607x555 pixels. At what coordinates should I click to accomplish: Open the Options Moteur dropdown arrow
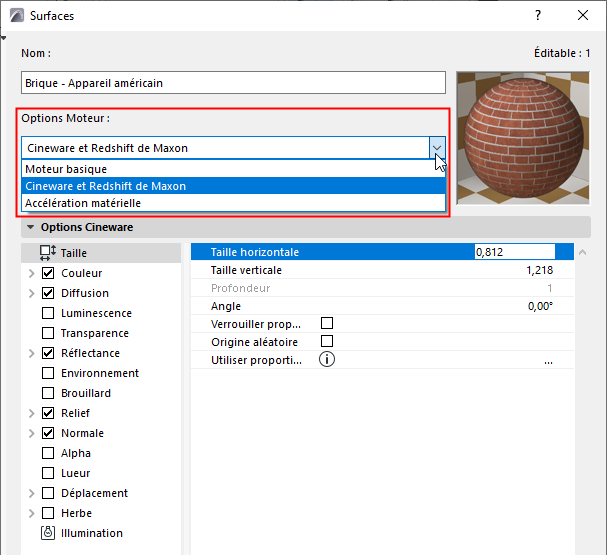tap(437, 148)
